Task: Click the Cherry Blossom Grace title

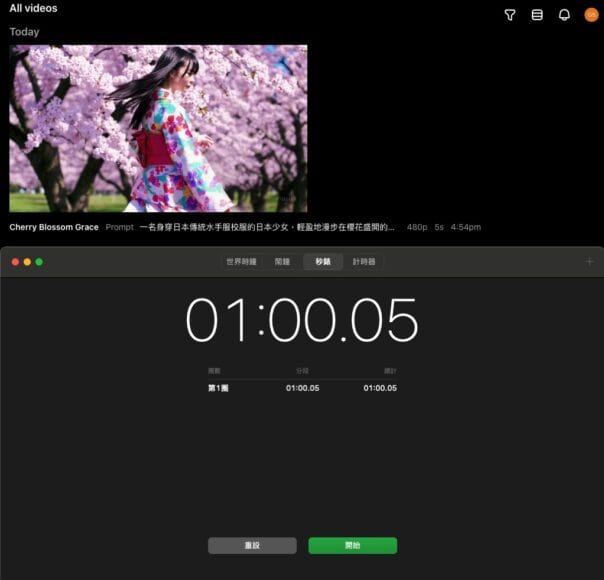Action: coord(54,228)
